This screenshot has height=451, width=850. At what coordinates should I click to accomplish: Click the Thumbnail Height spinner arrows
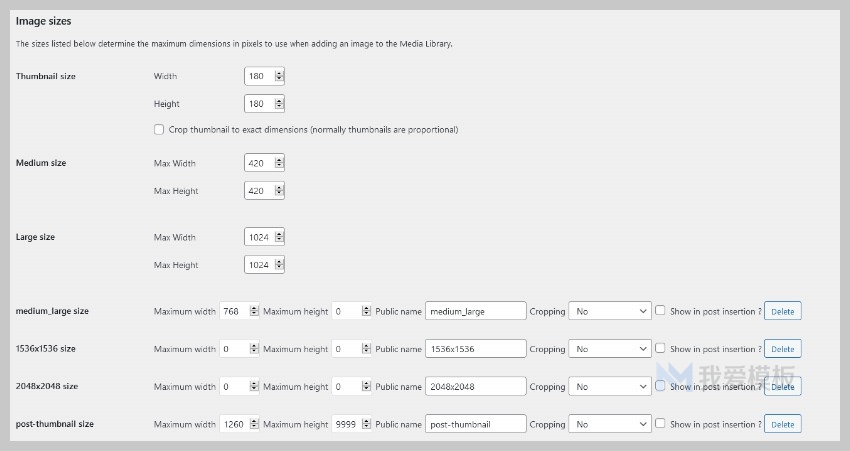point(279,104)
